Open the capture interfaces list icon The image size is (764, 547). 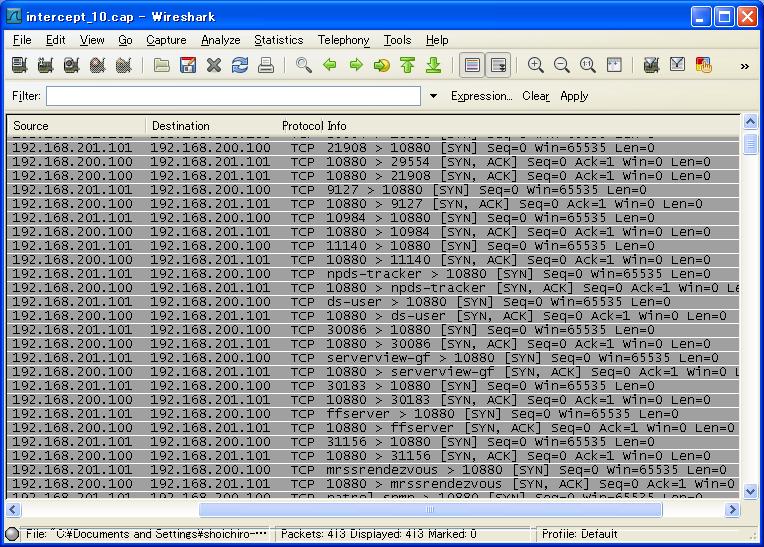19,65
